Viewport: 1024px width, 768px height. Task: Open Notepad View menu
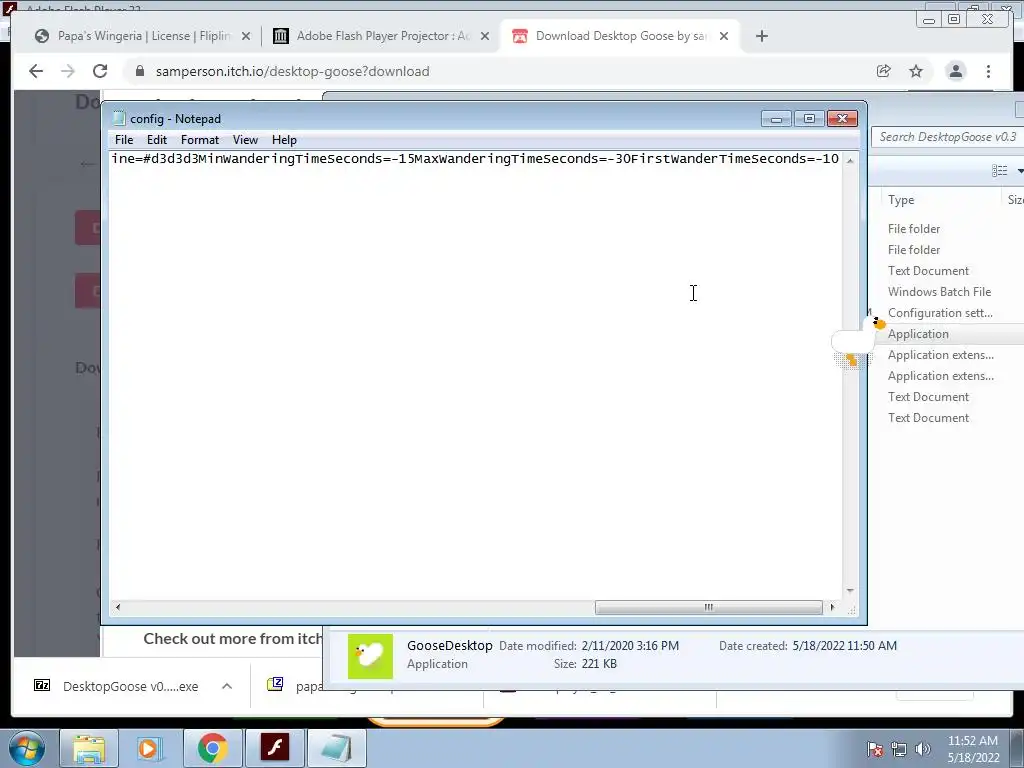tap(246, 140)
